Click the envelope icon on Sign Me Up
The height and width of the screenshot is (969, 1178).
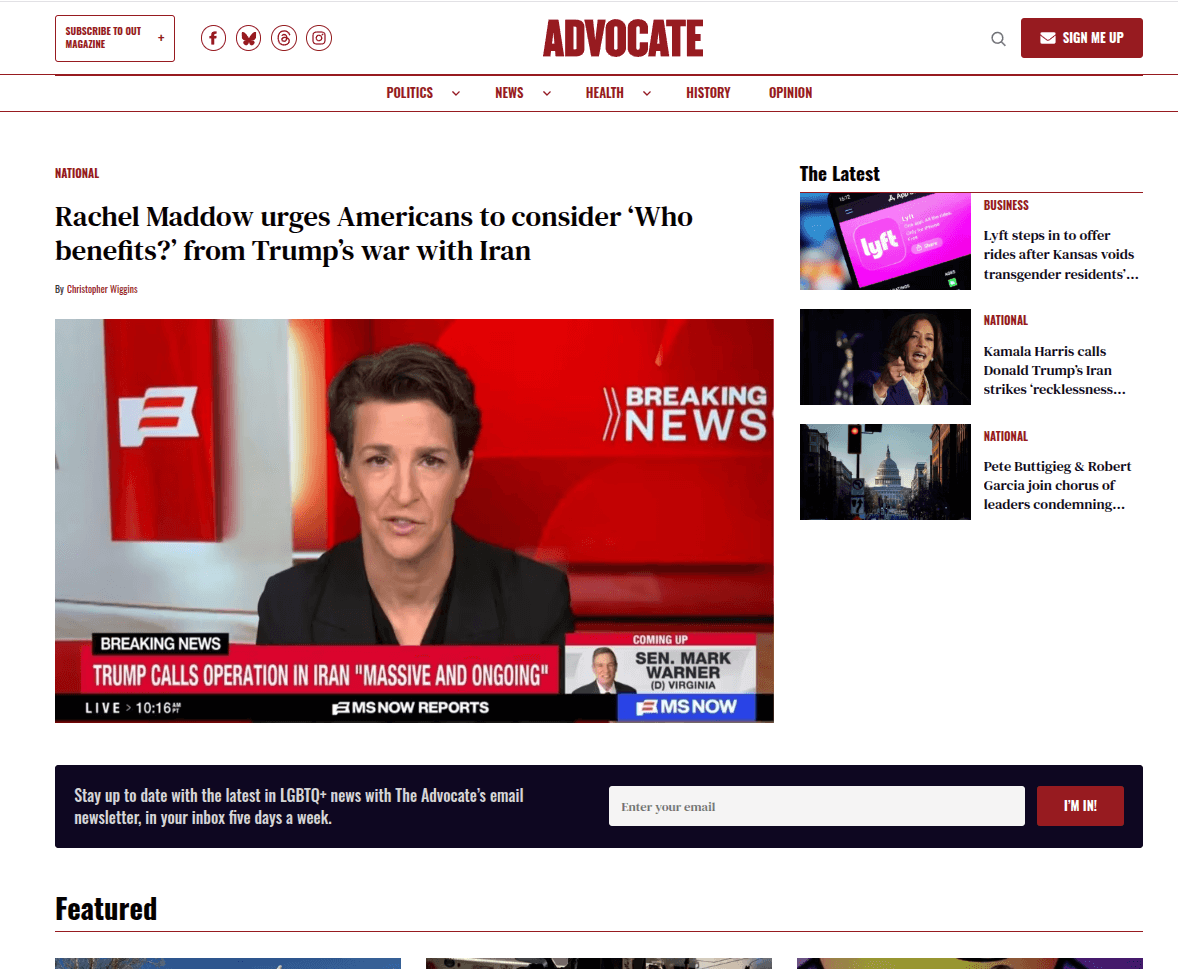1046,37
